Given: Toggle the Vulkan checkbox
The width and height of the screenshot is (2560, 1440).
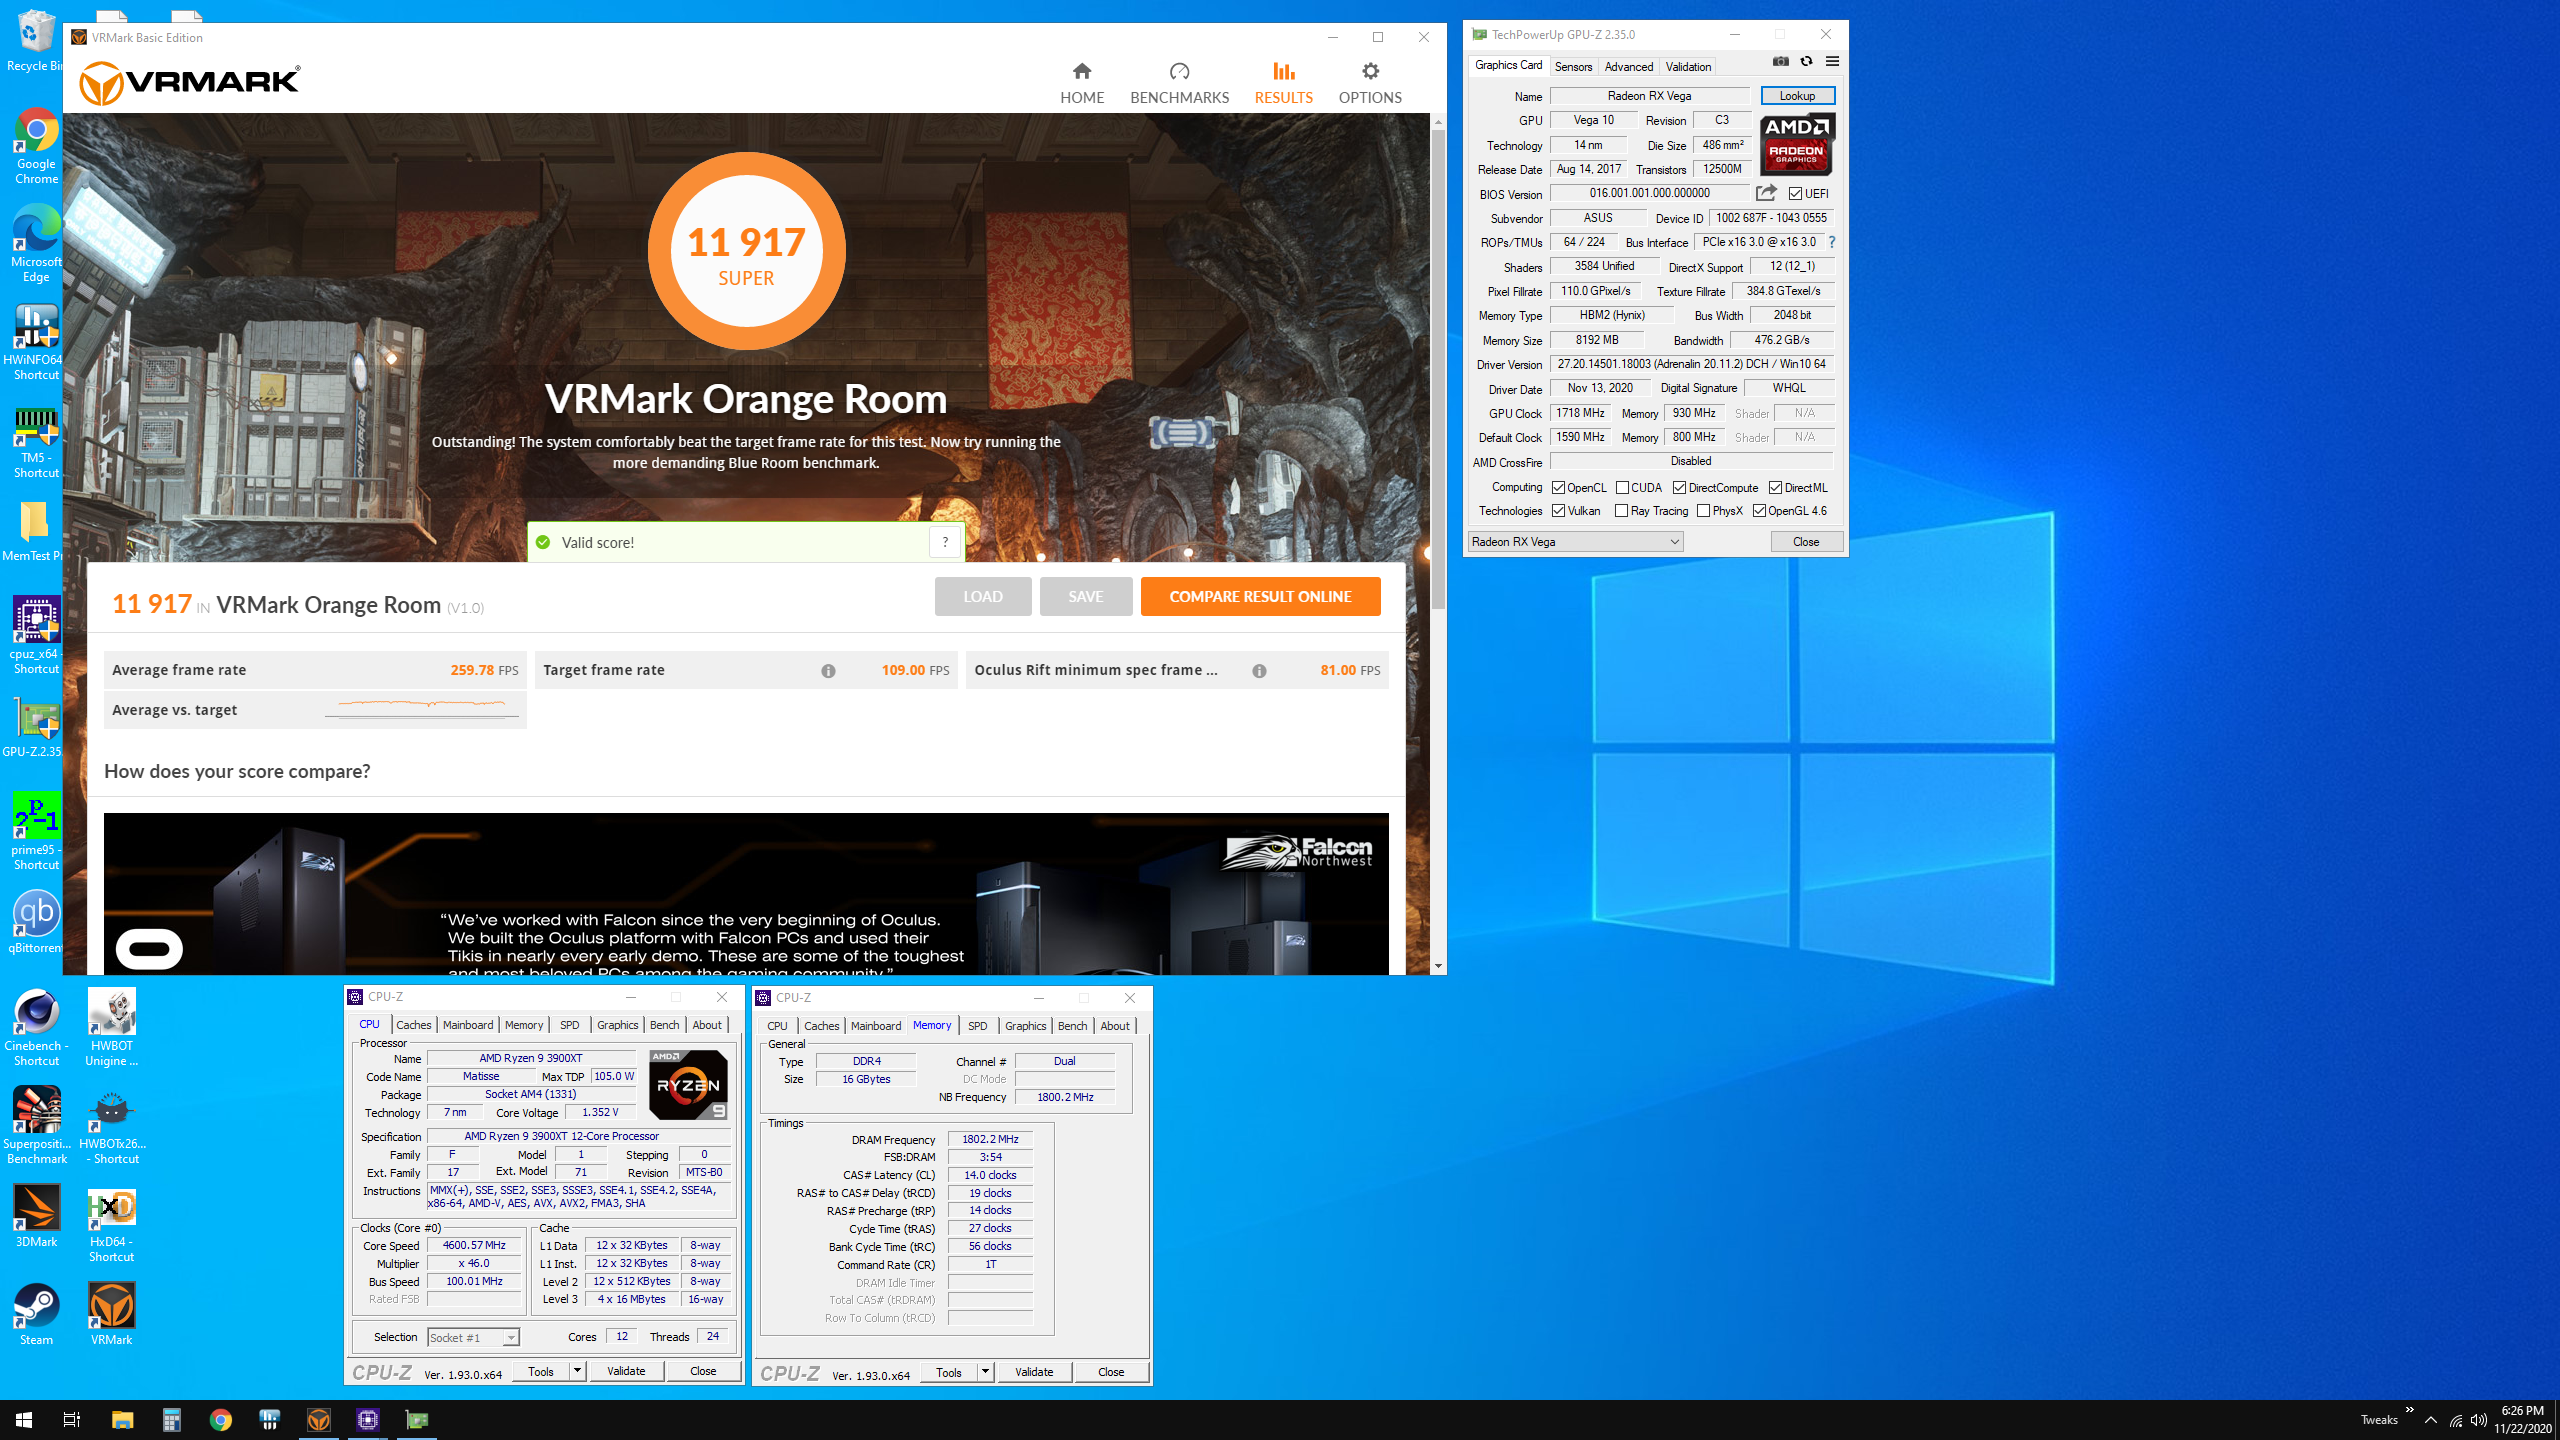Looking at the screenshot, I should (1558, 511).
